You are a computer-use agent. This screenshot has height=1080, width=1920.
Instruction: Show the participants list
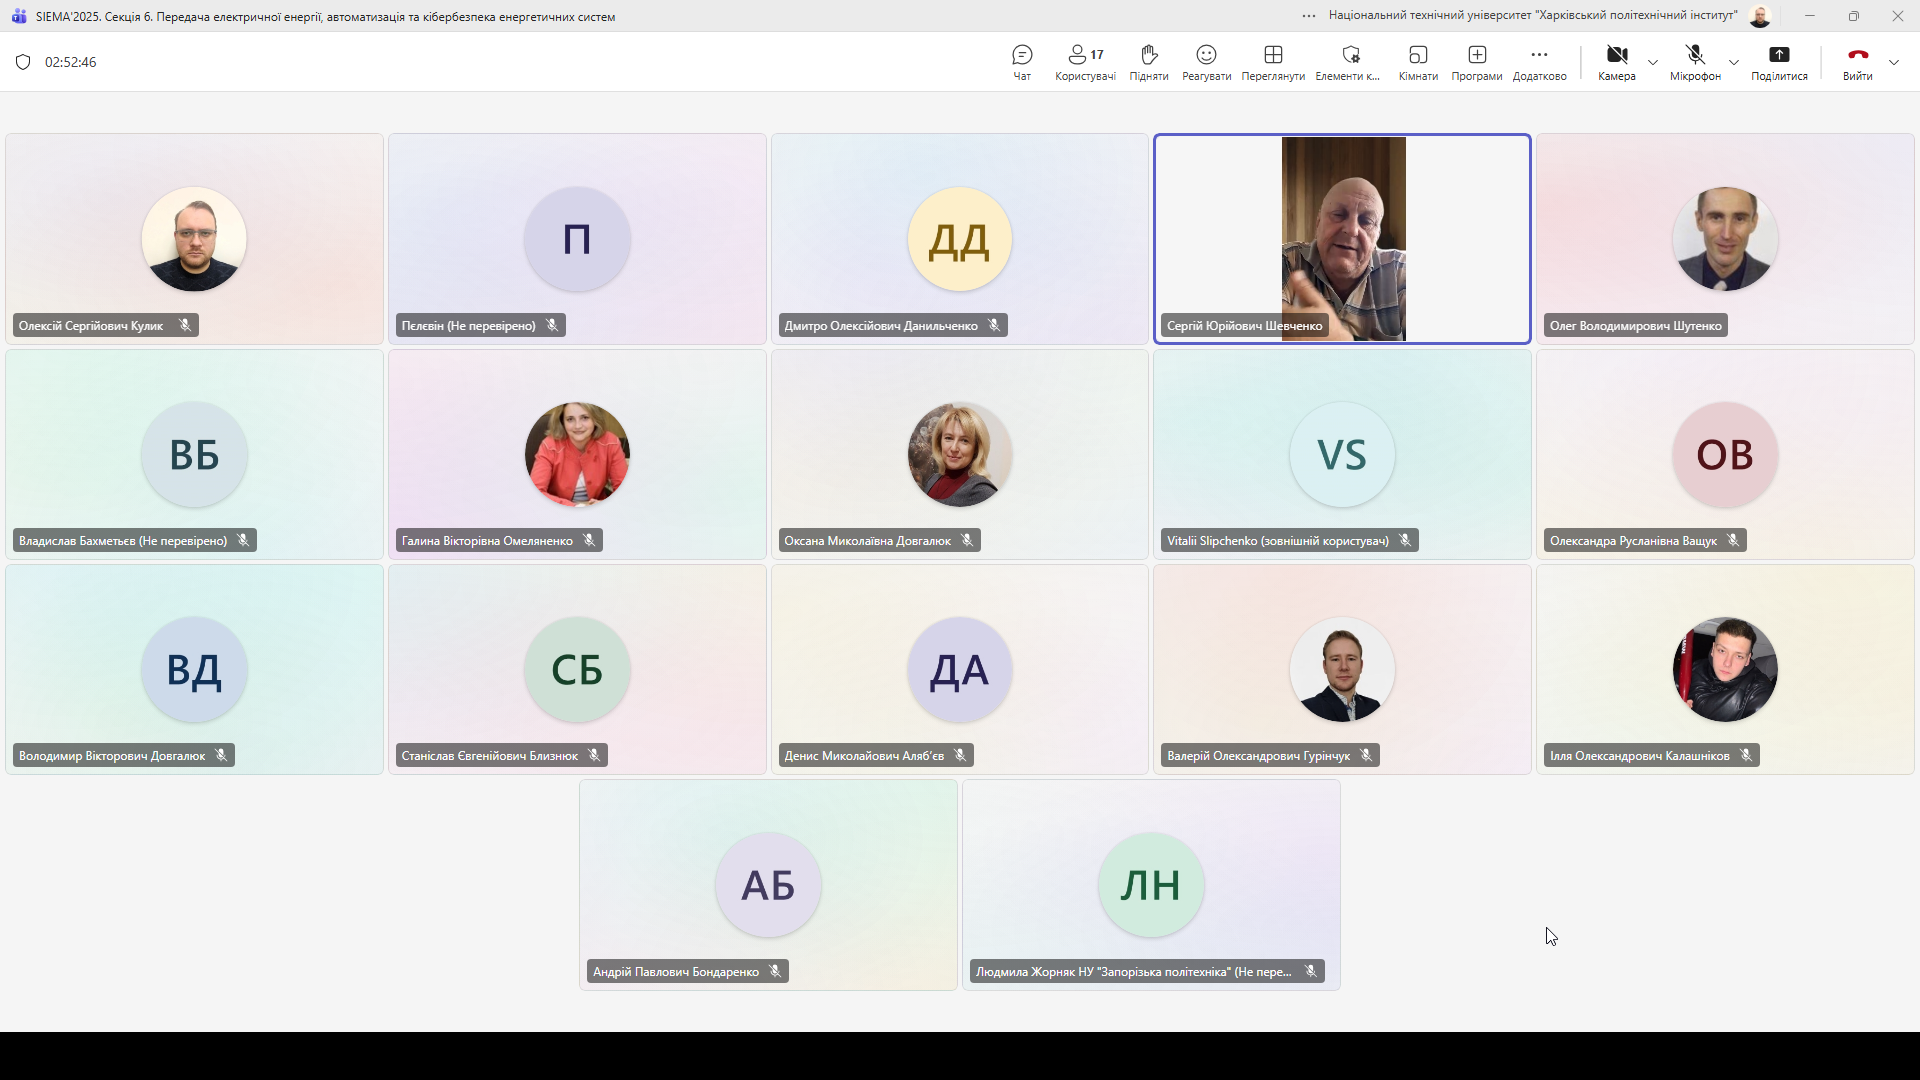[x=1085, y=62]
